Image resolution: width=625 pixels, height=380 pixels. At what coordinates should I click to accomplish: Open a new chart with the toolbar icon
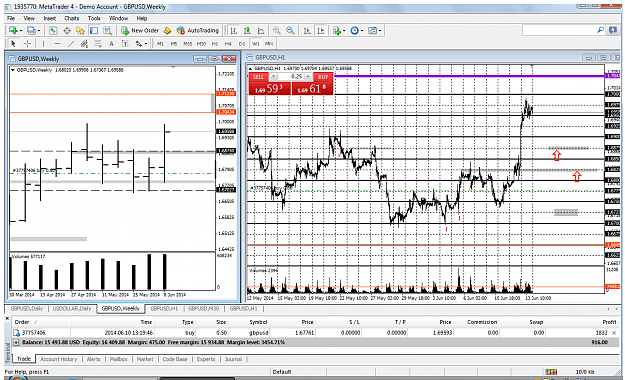(x=13, y=30)
